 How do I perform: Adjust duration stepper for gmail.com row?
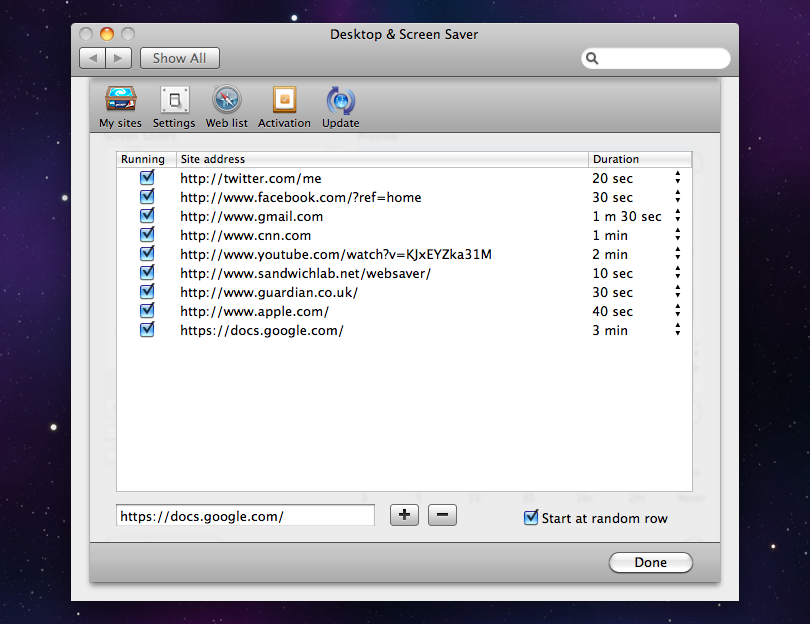[677, 216]
